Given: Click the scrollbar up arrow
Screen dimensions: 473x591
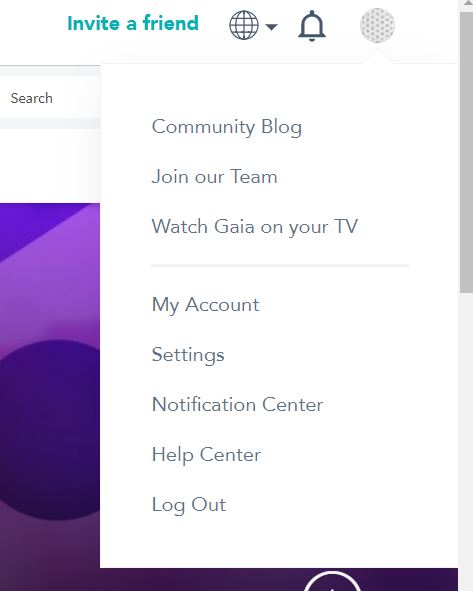Looking at the screenshot, I should tap(466, 4).
